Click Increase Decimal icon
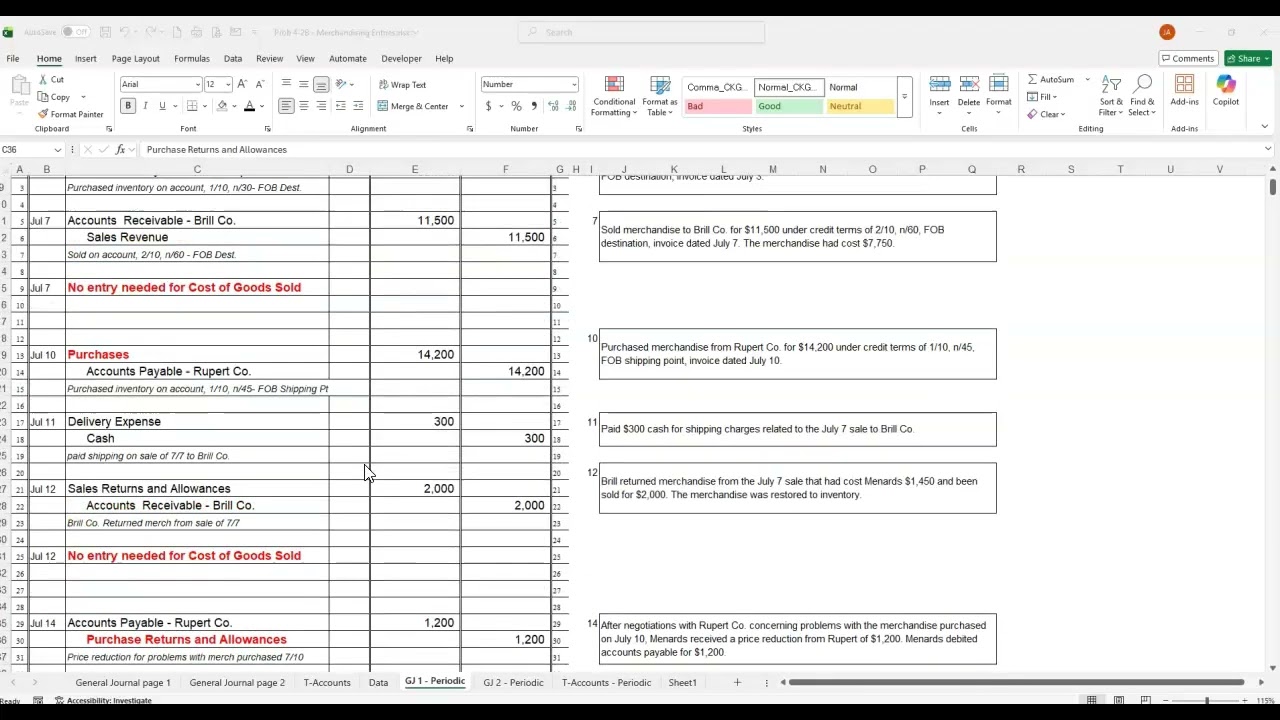The height and width of the screenshot is (720, 1280). 553,106
